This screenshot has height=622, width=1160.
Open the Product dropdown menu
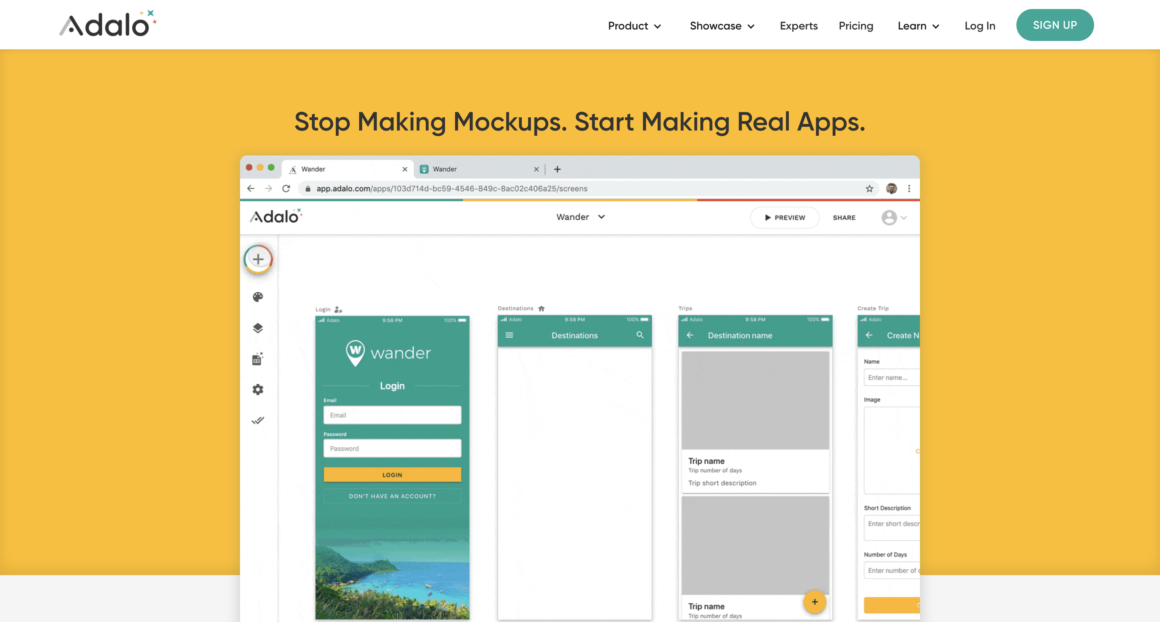click(x=634, y=26)
